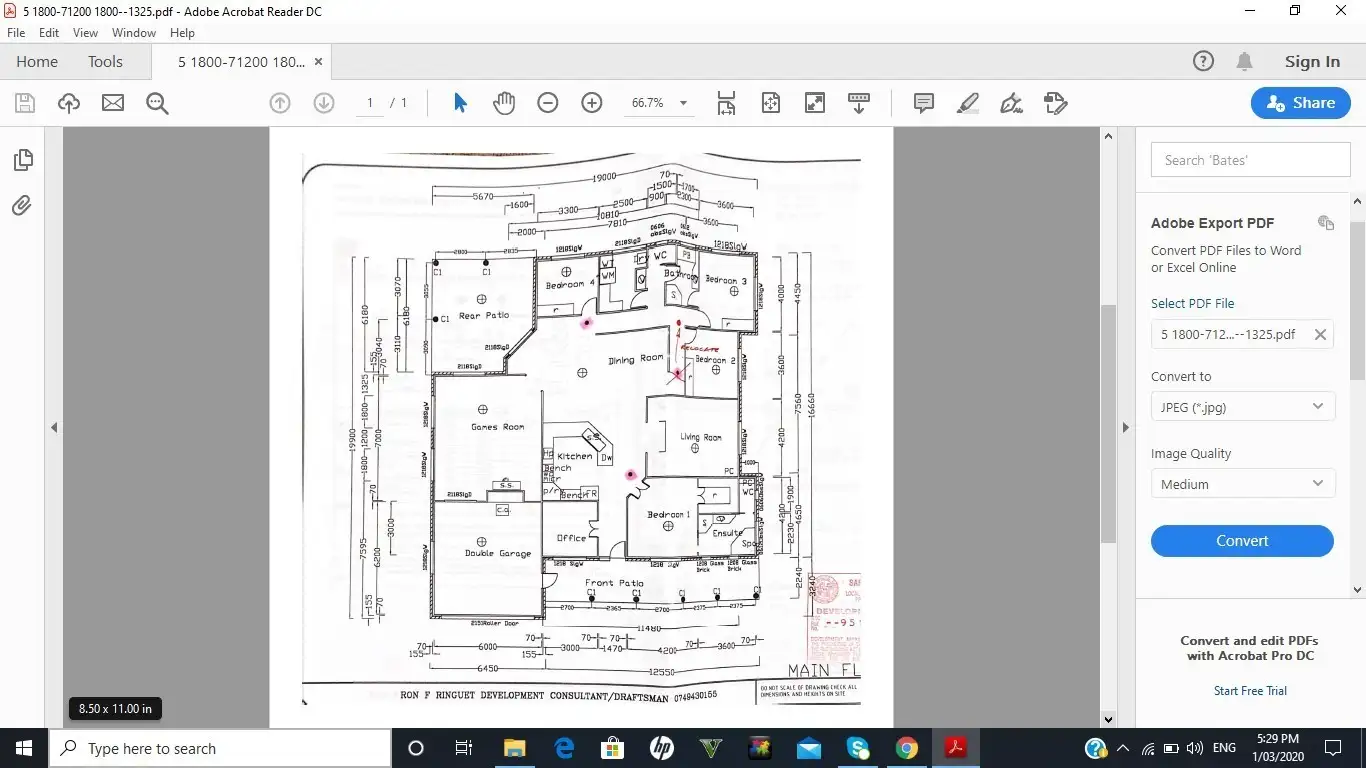Open the Image Quality Medium dropdown
Screen dimensions: 1366x768
coord(1242,484)
